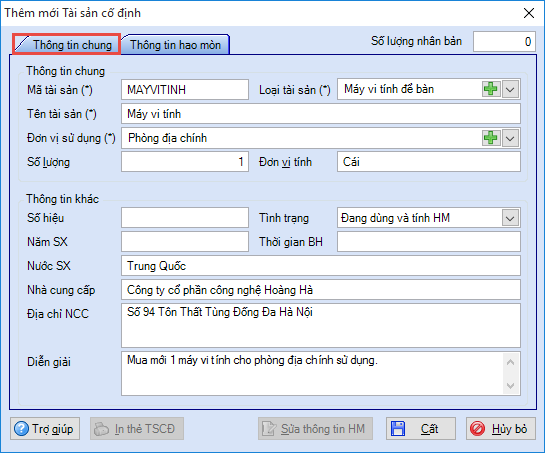The width and height of the screenshot is (545, 453).
Task: Expand the Loại tài sản dropdown
Action: [510, 89]
